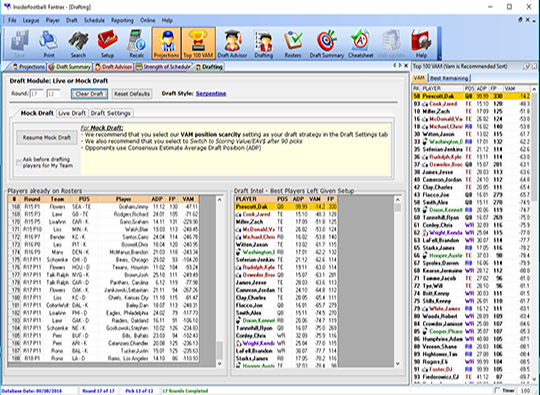Open the Drafting toolbar icon
This screenshot has height=395, width=540.
click(264, 43)
